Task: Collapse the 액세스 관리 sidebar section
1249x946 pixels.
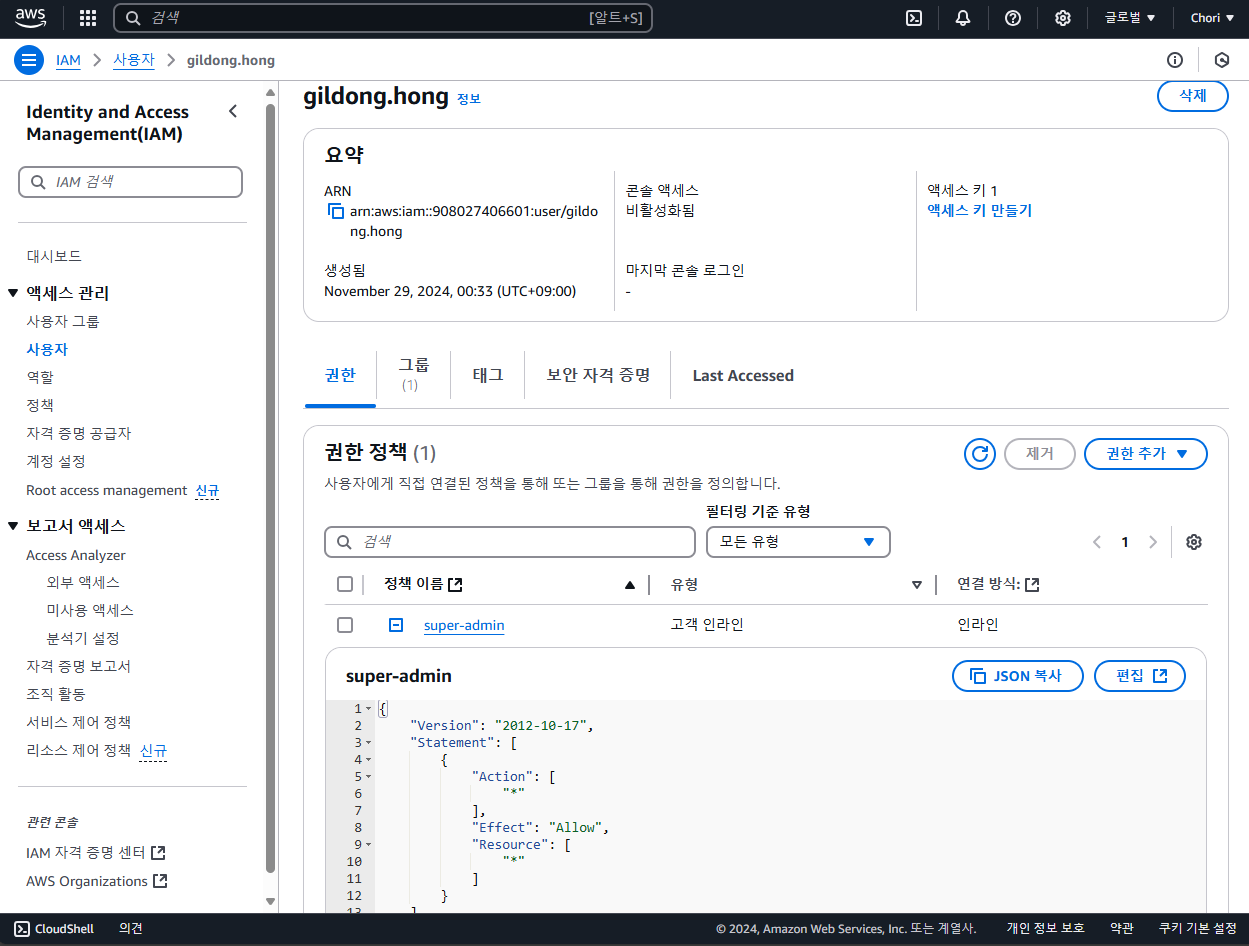Action: pyautogui.click(x=13, y=293)
